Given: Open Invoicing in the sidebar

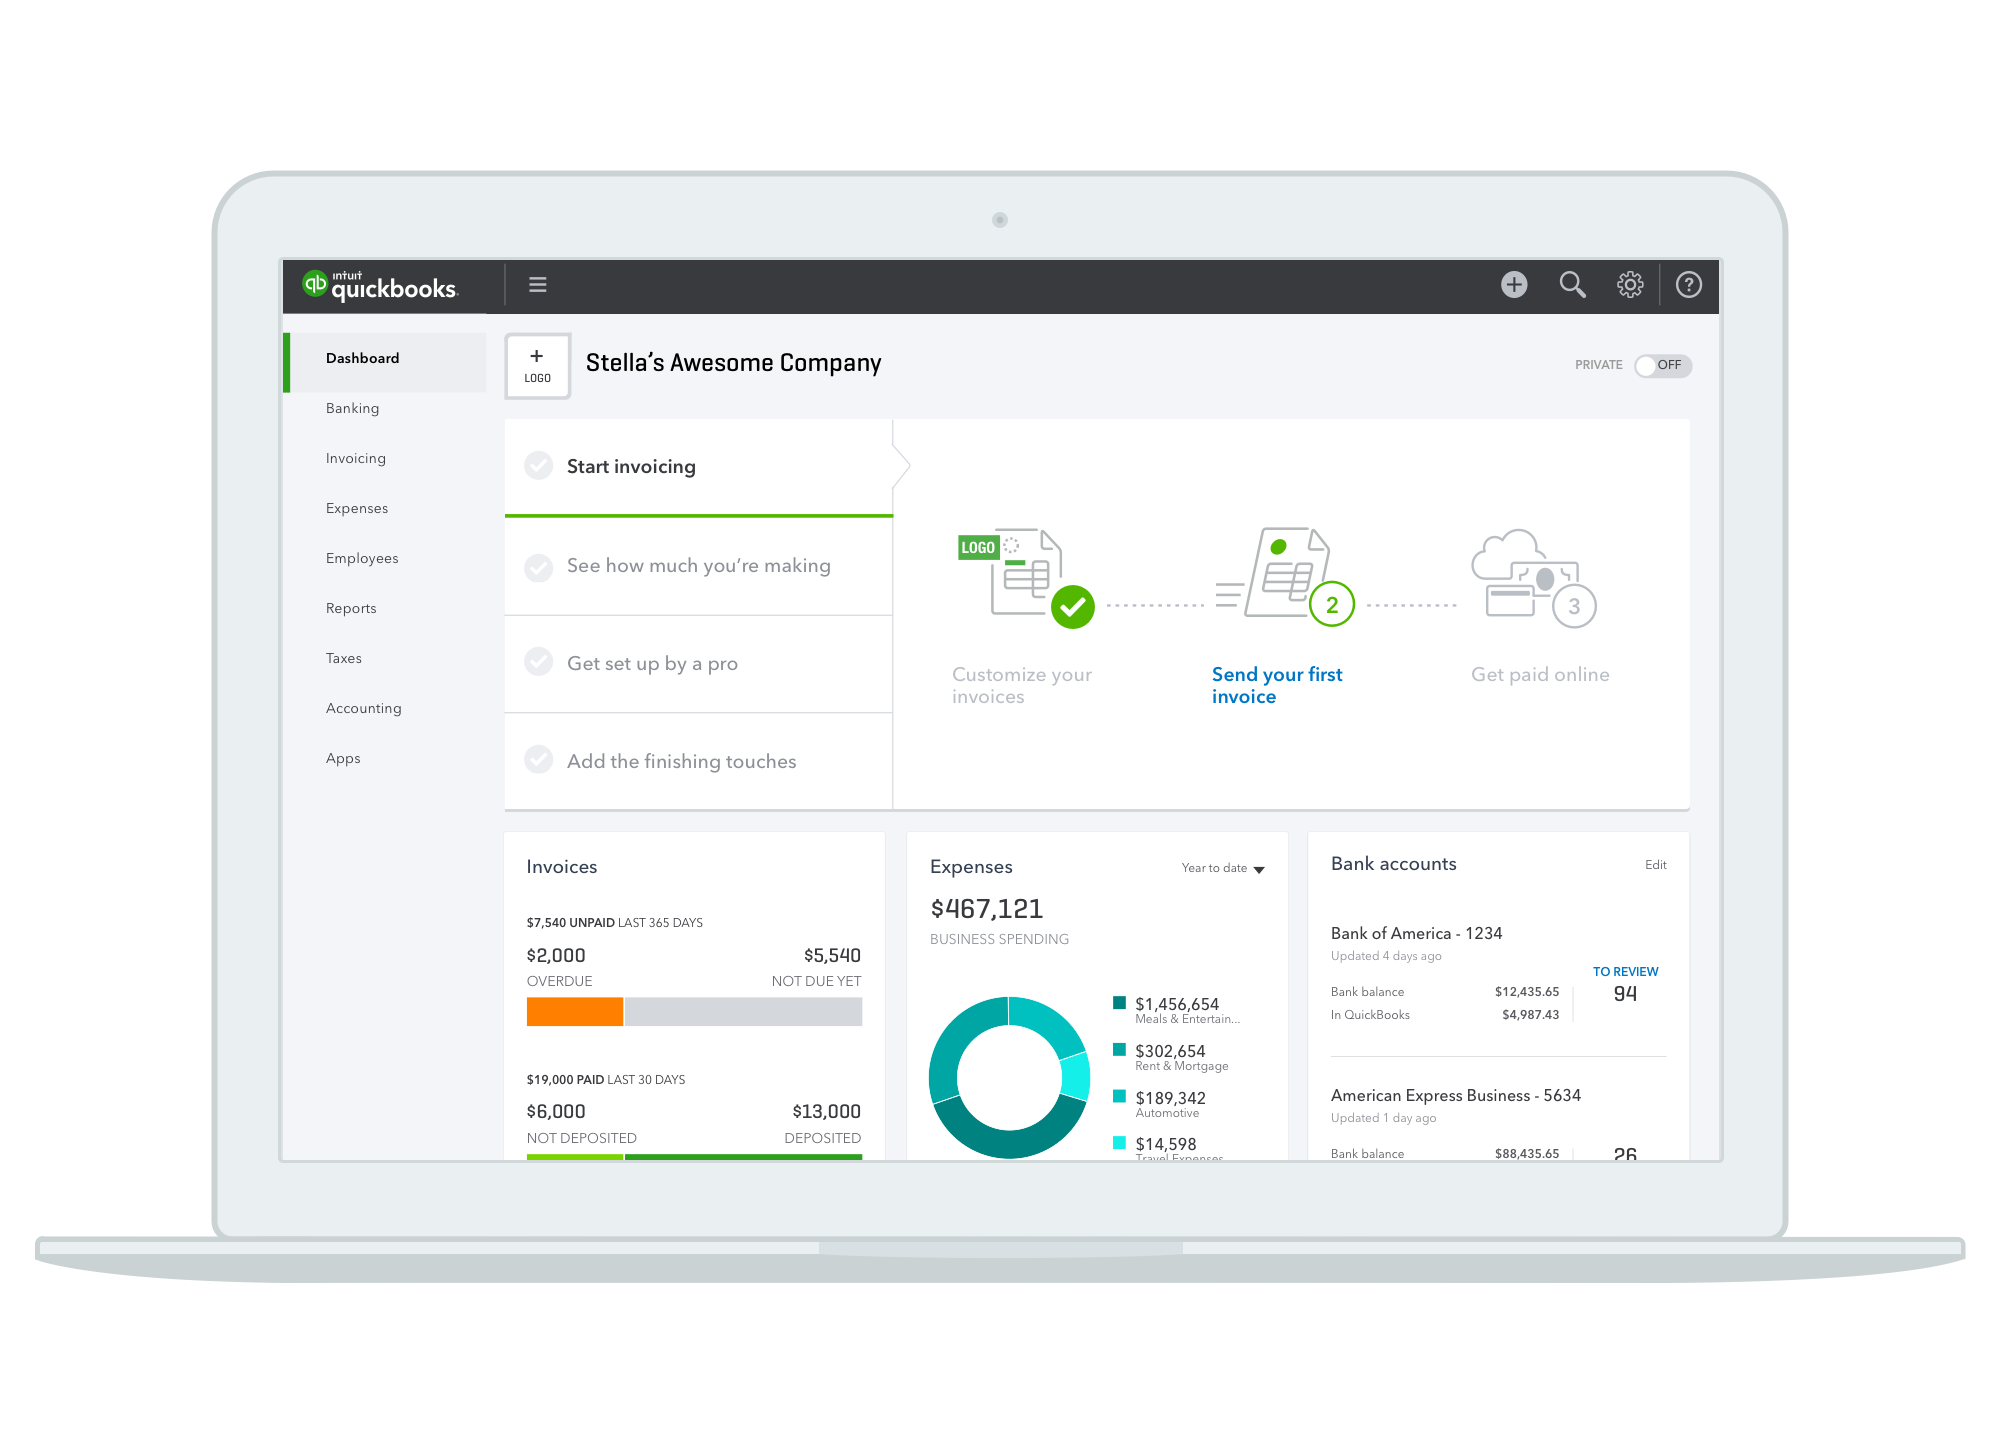Looking at the screenshot, I should [355, 458].
